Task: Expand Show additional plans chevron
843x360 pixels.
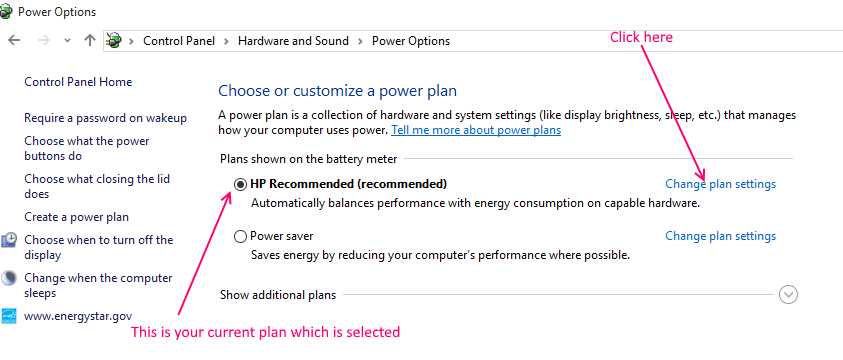Action: (x=788, y=294)
